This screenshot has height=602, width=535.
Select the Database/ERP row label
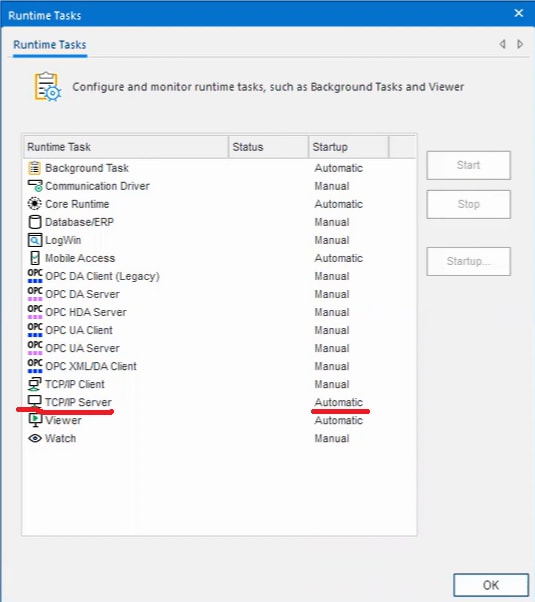80,222
